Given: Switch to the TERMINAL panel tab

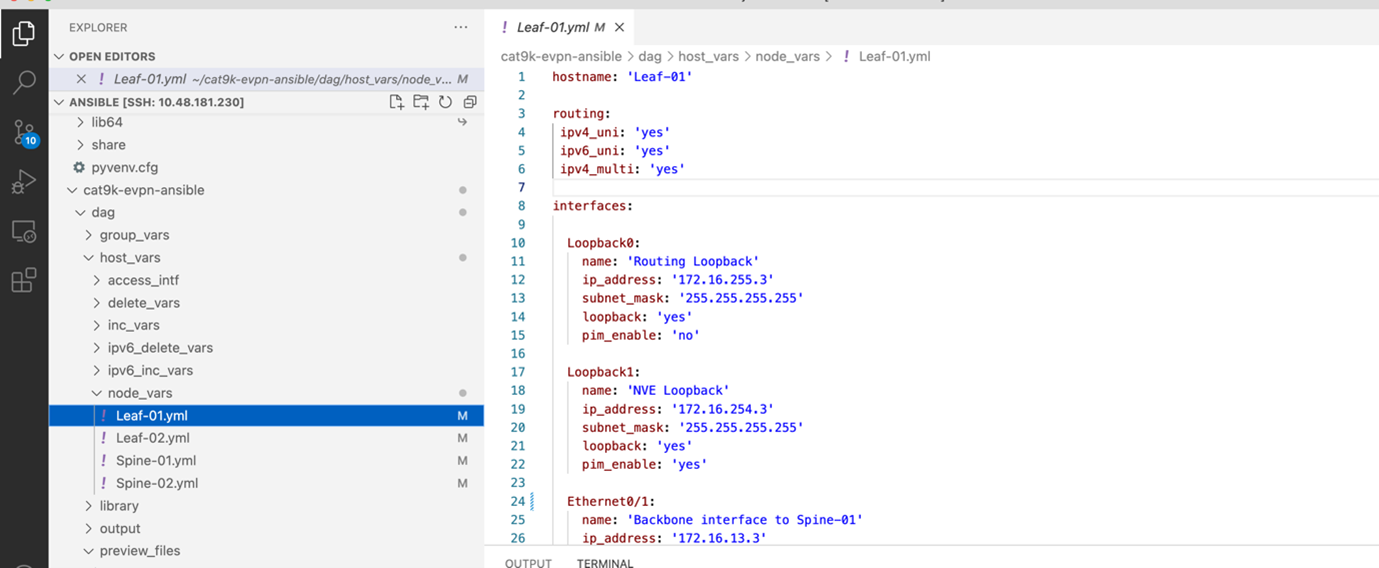Looking at the screenshot, I should coord(605,563).
